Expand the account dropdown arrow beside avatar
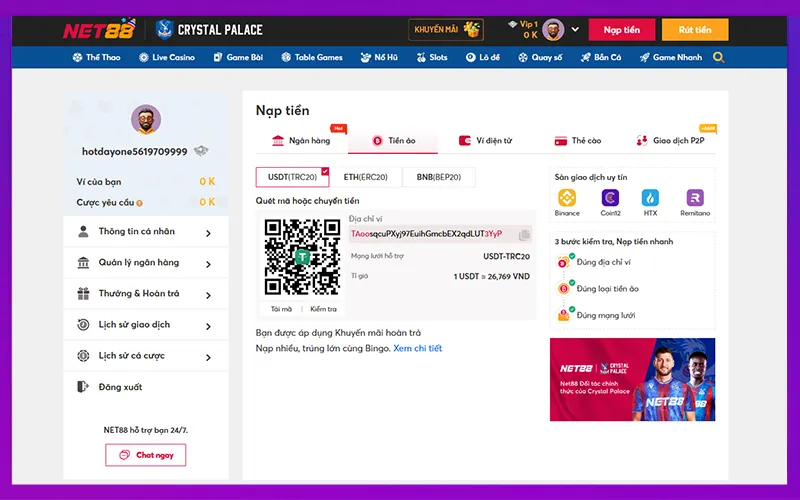 pyautogui.click(x=575, y=30)
